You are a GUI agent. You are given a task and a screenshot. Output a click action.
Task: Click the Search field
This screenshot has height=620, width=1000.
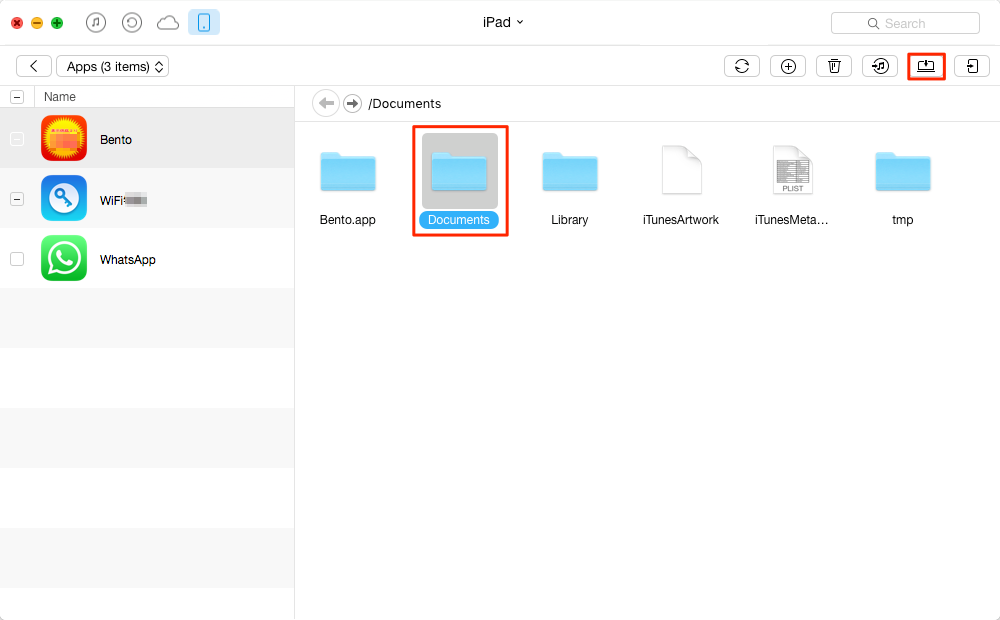[x=905, y=23]
